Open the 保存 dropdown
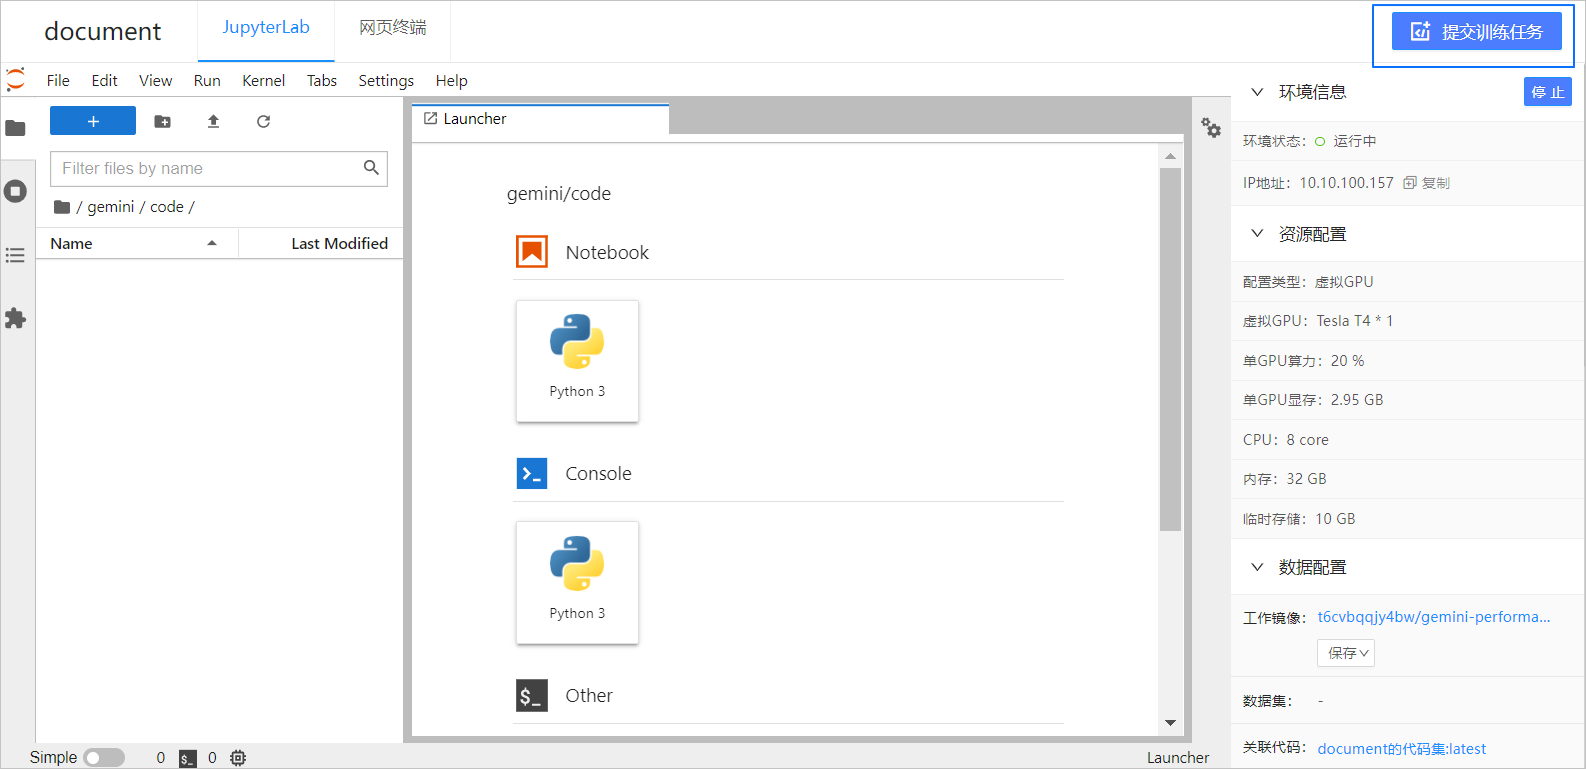This screenshot has height=769, width=1586. pyautogui.click(x=1346, y=653)
